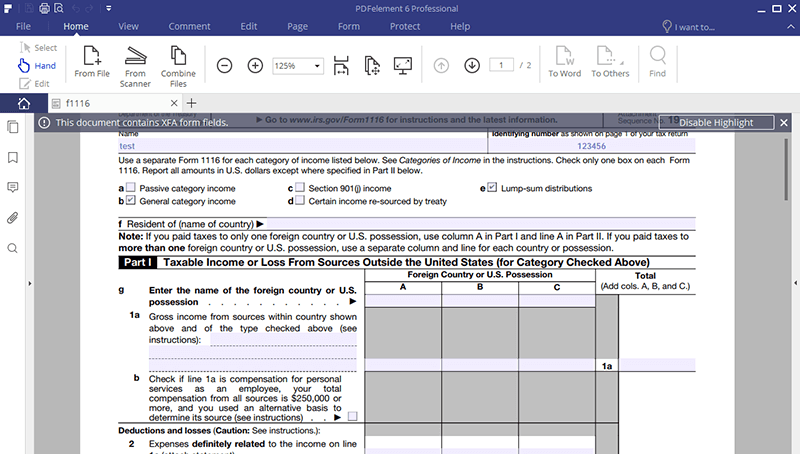Click column A foreign country name field

[403, 300]
